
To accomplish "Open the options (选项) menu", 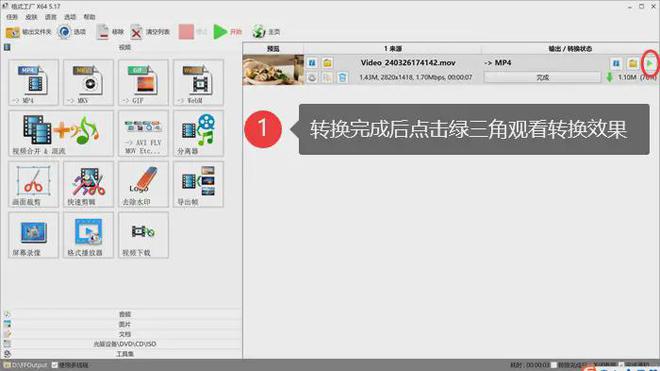I will (x=70, y=17).
